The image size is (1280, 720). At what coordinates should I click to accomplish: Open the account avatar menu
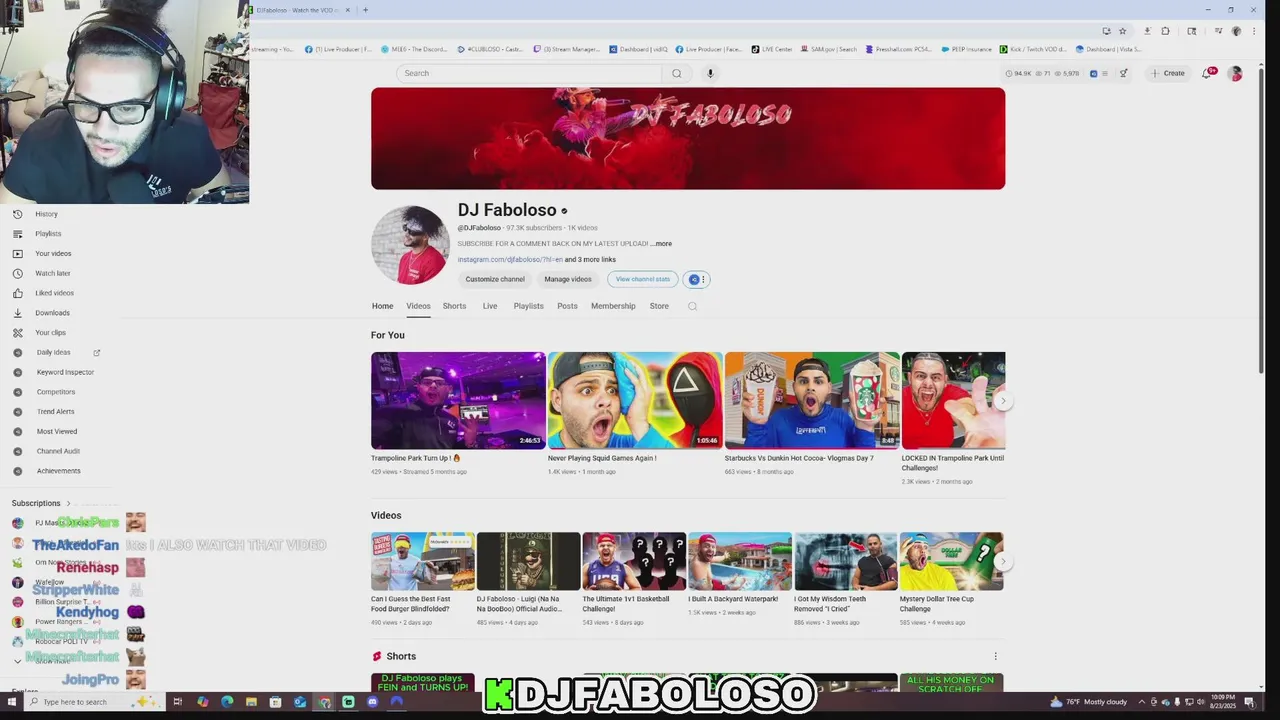pos(1235,73)
